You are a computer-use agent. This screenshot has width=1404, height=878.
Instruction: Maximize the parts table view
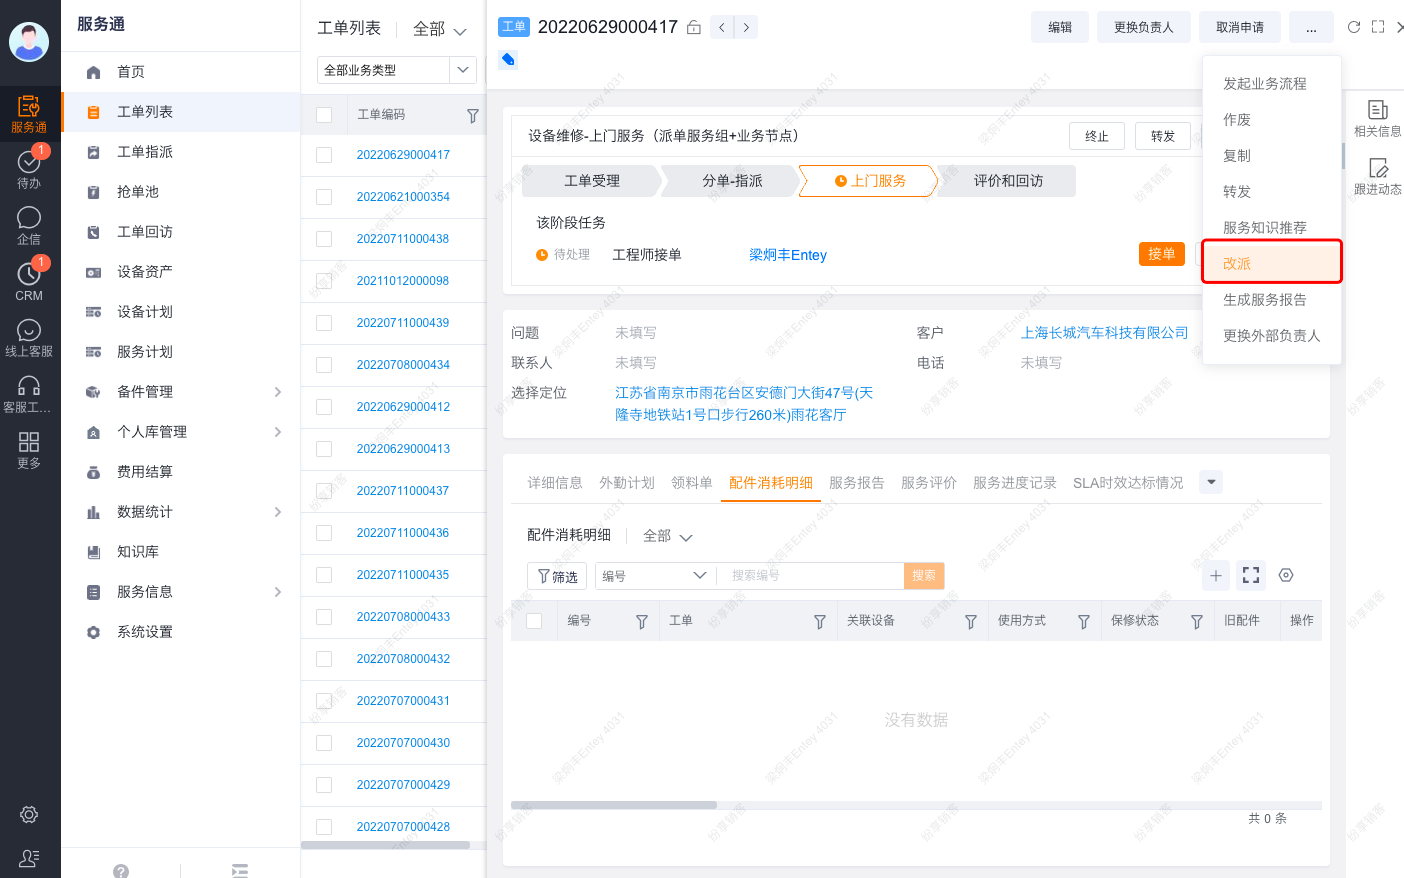[x=1251, y=575]
